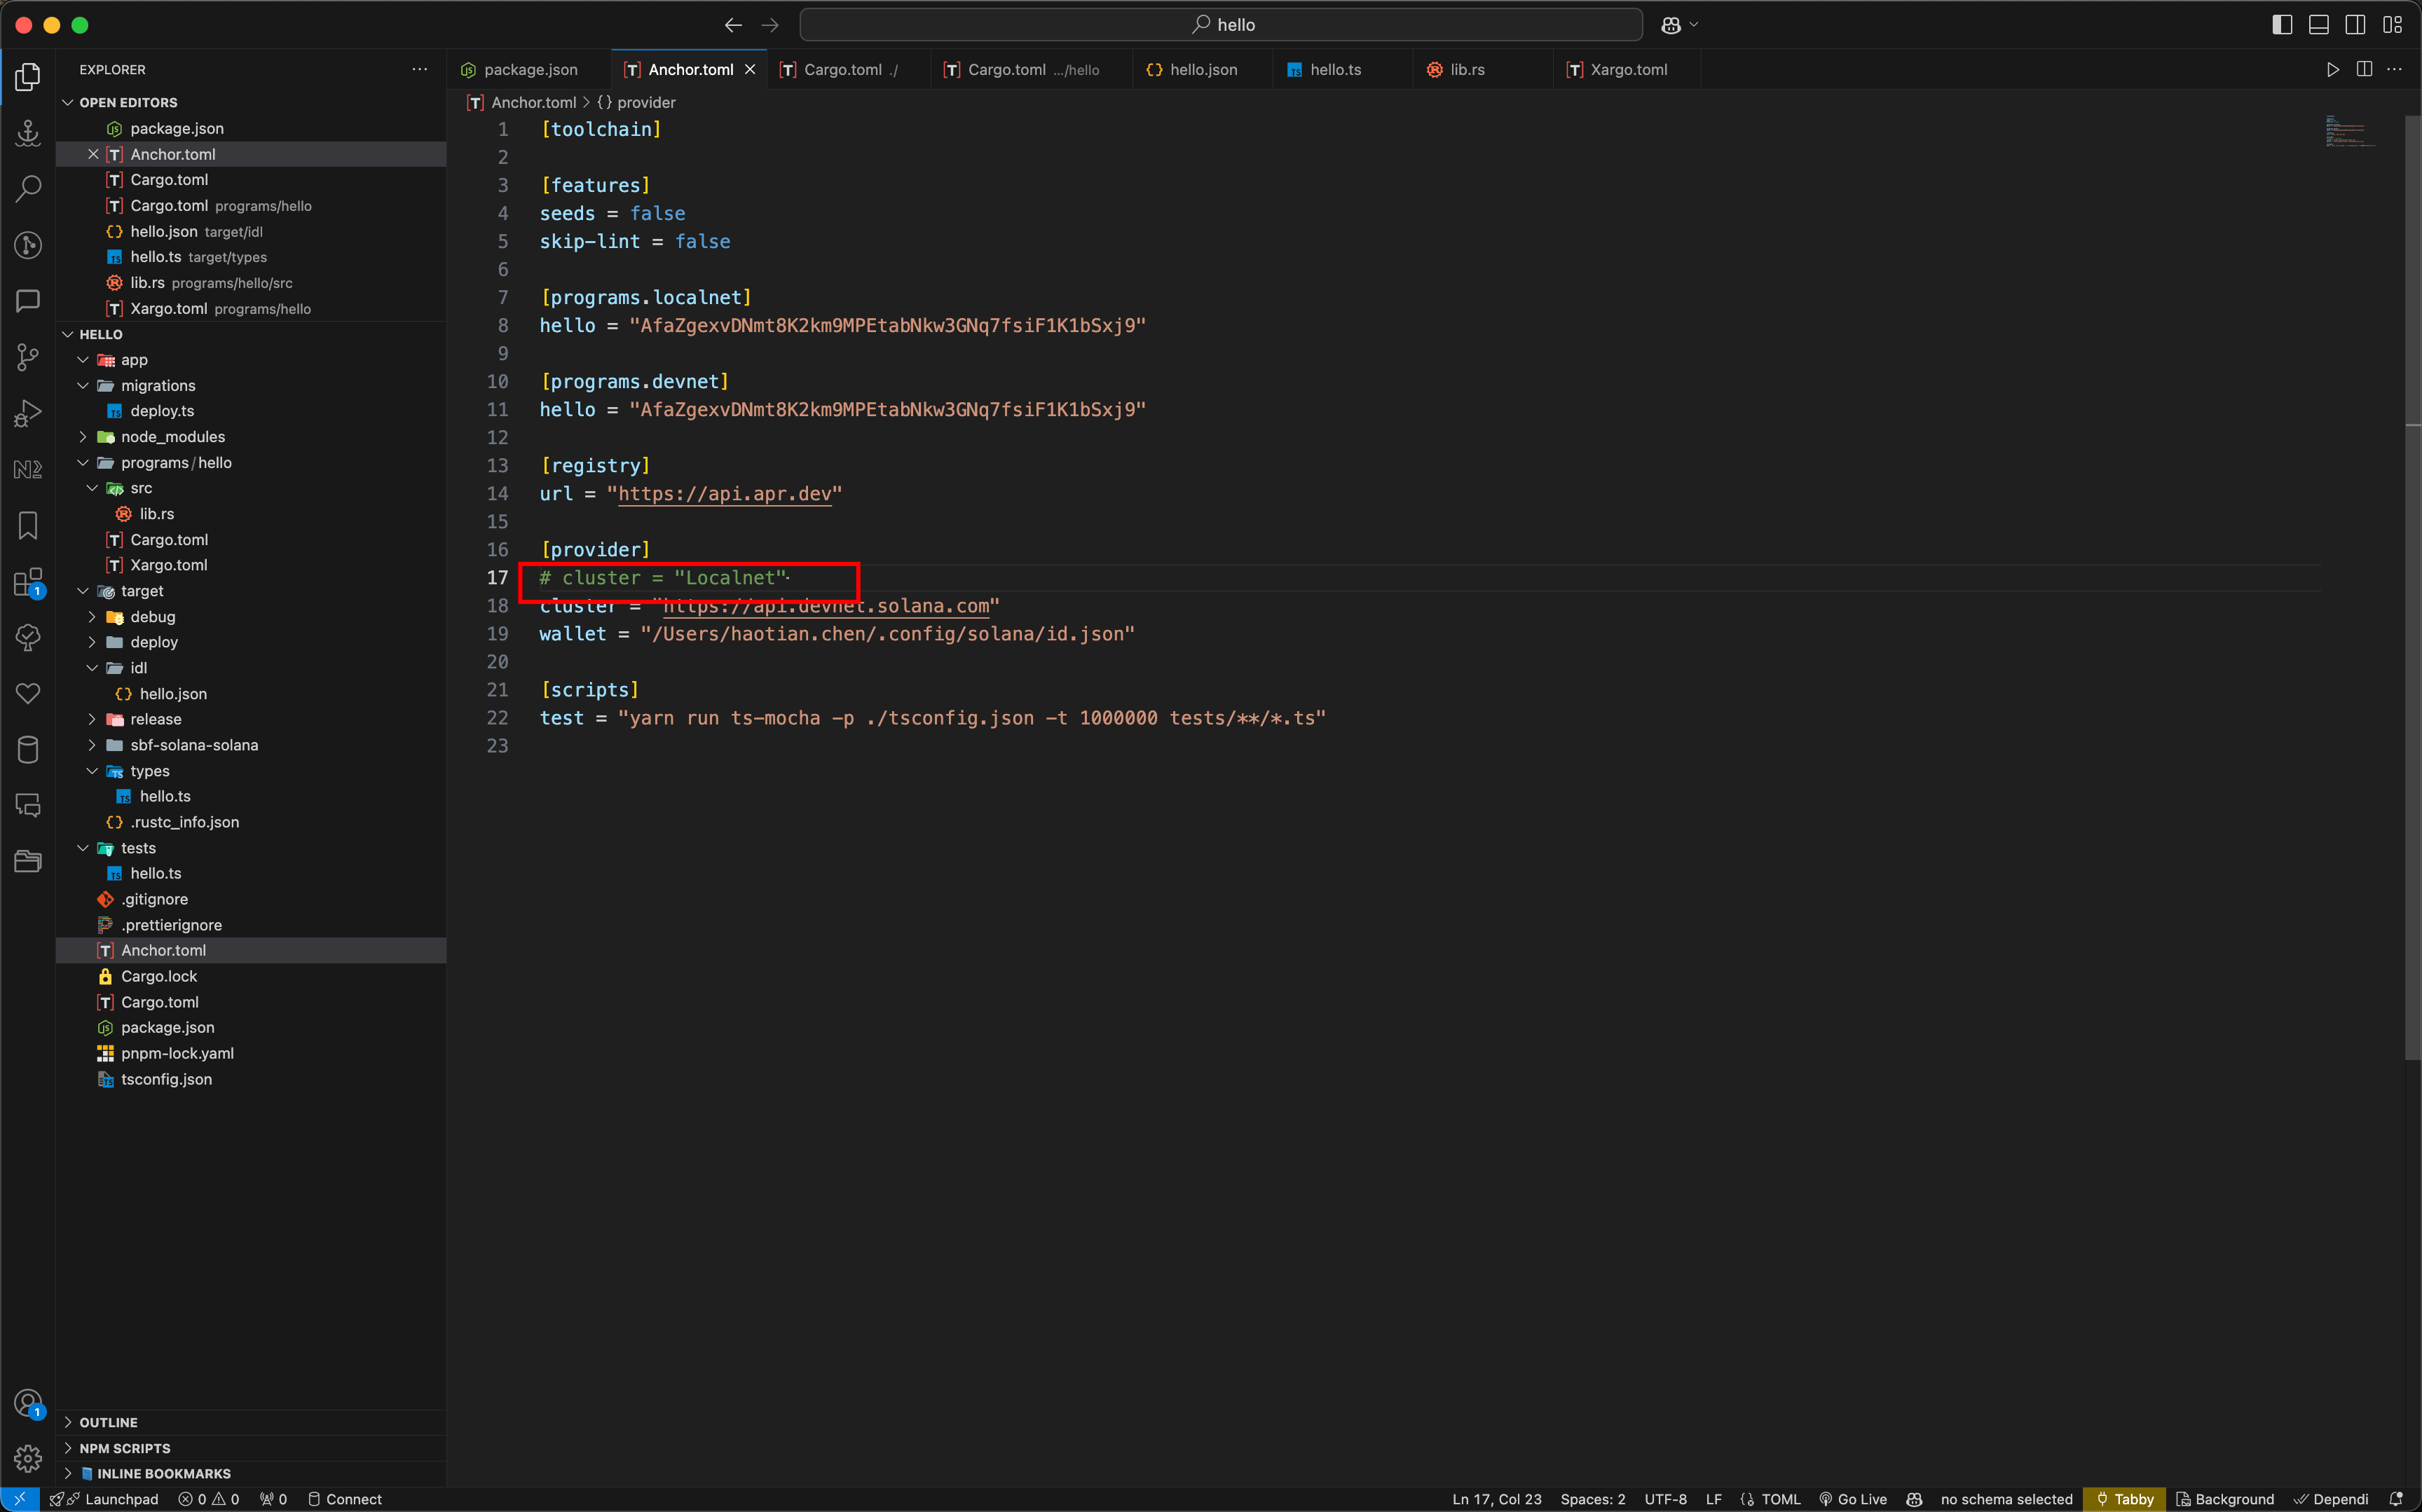Click the Run play icon in editor toolbar
This screenshot has width=2422, height=1512.
(x=2333, y=70)
